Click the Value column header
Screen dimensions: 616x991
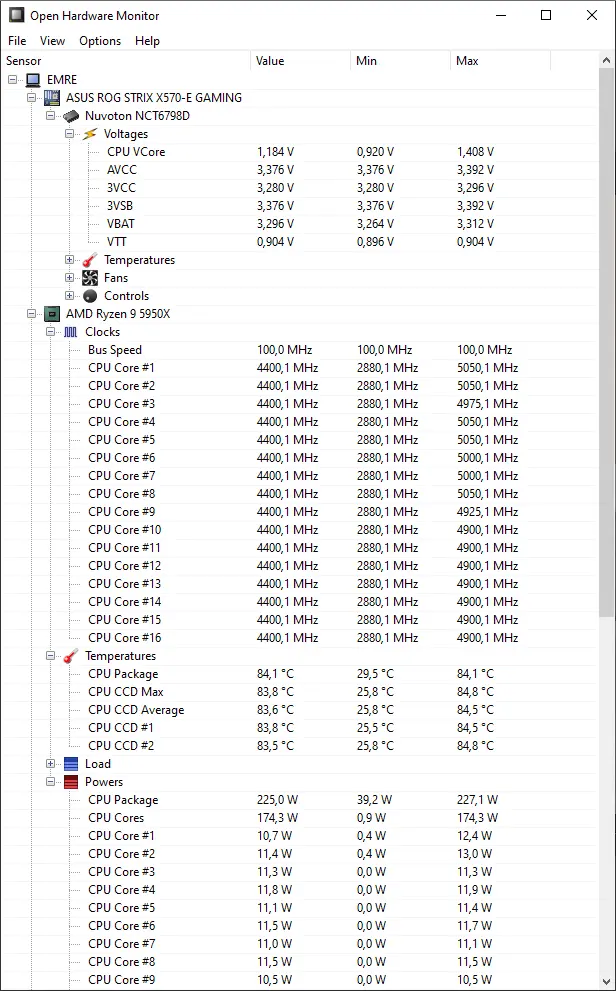(x=301, y=61)
